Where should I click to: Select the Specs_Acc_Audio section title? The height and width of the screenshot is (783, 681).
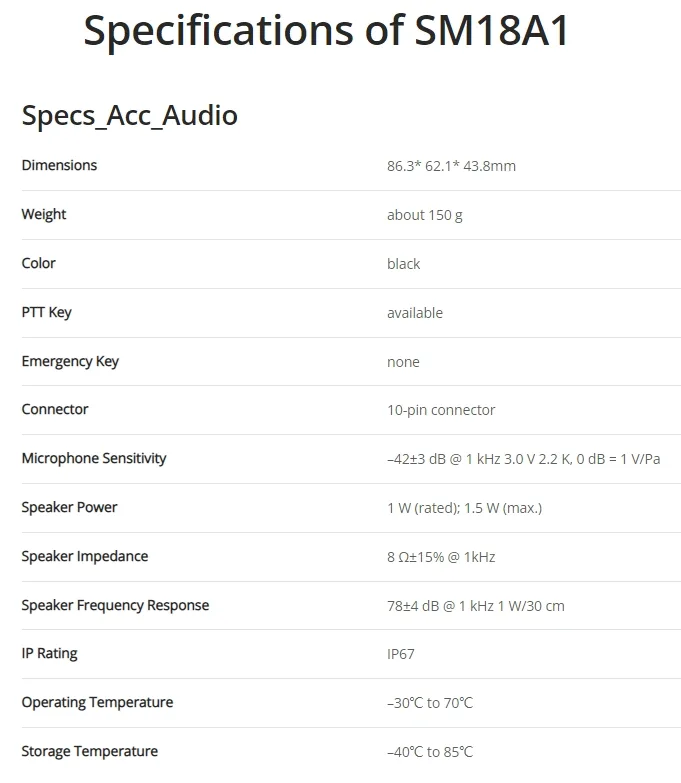point(129,116)
